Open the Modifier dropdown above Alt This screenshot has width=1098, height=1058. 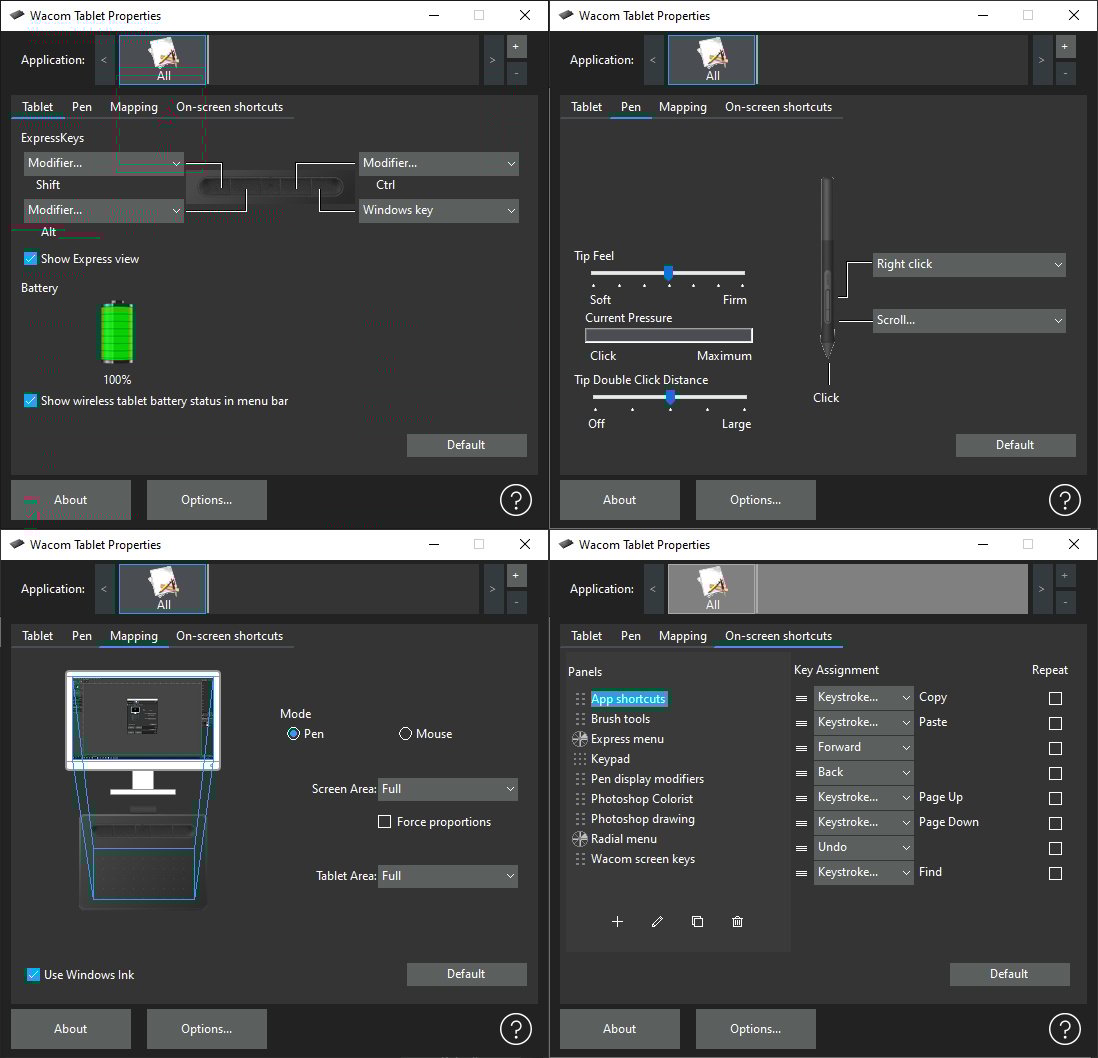[x=104, y=210]
